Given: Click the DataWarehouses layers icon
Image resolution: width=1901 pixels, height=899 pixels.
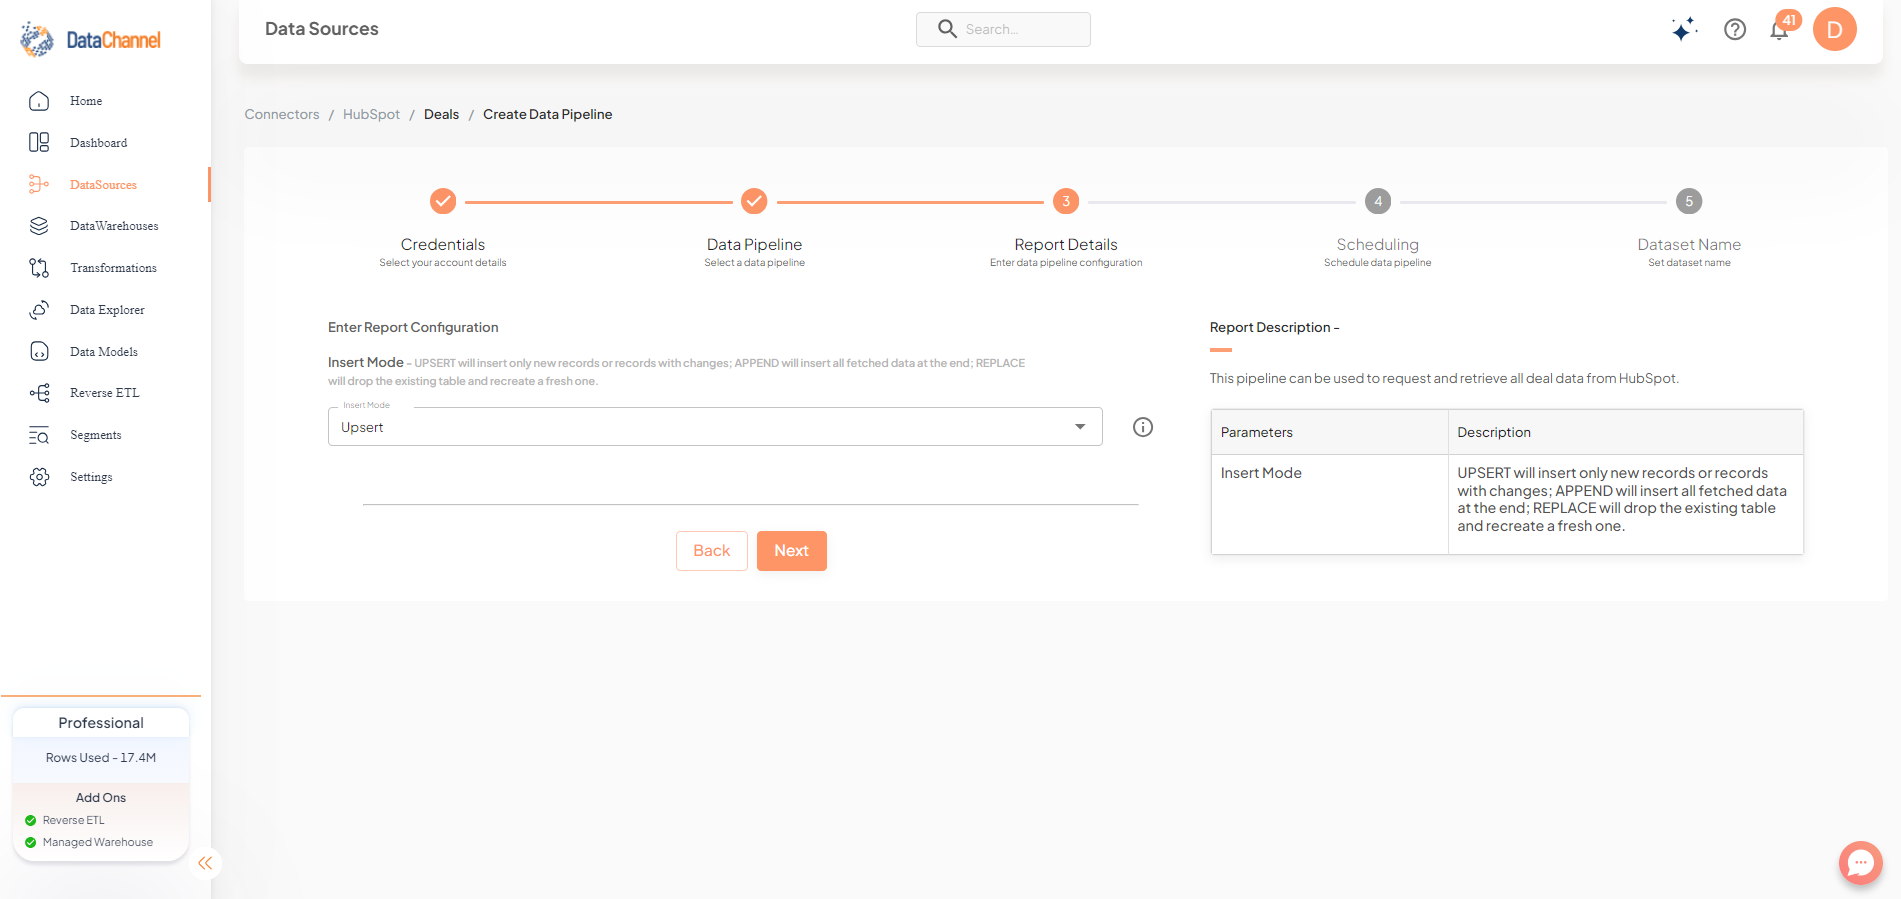Looking at the screenshot, I should click(x=39, y=226).
